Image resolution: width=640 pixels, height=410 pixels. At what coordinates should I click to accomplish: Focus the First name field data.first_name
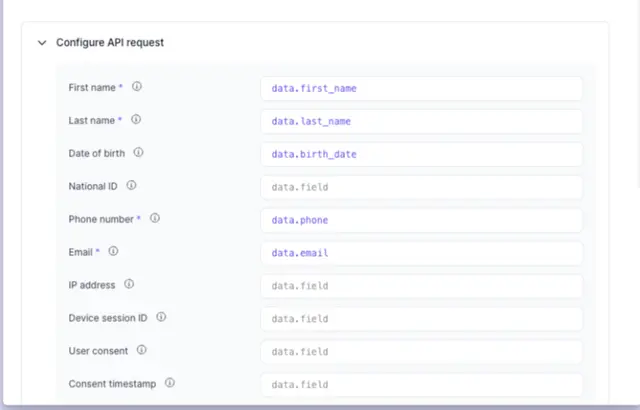[x=421, y=89]
